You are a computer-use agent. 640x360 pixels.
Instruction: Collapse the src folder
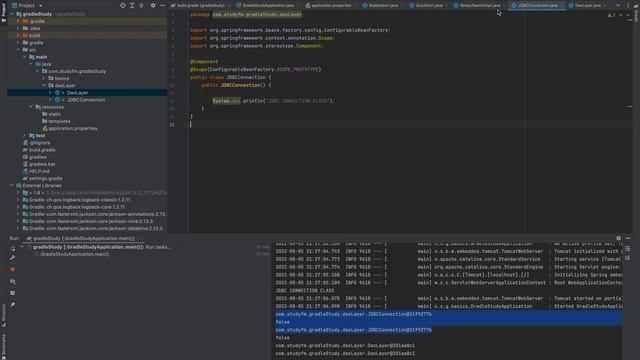click(x=18, y=50)
